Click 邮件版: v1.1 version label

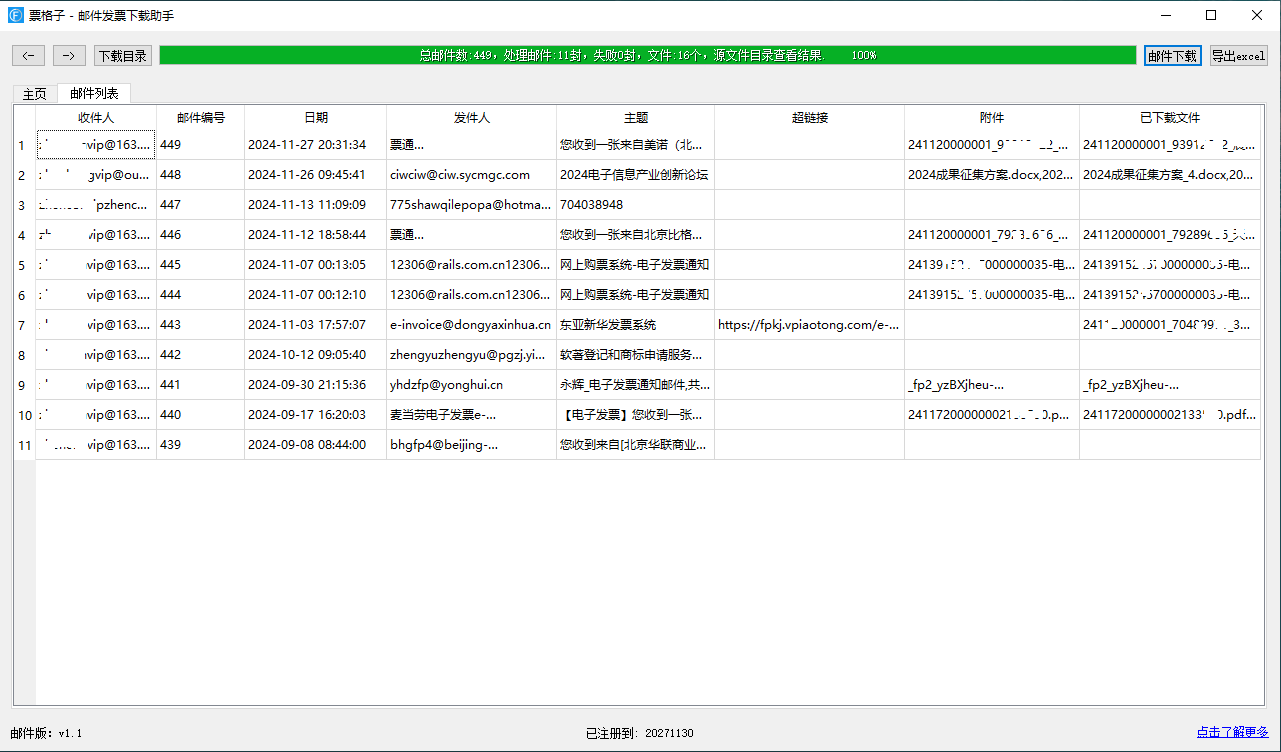point(46,733)
